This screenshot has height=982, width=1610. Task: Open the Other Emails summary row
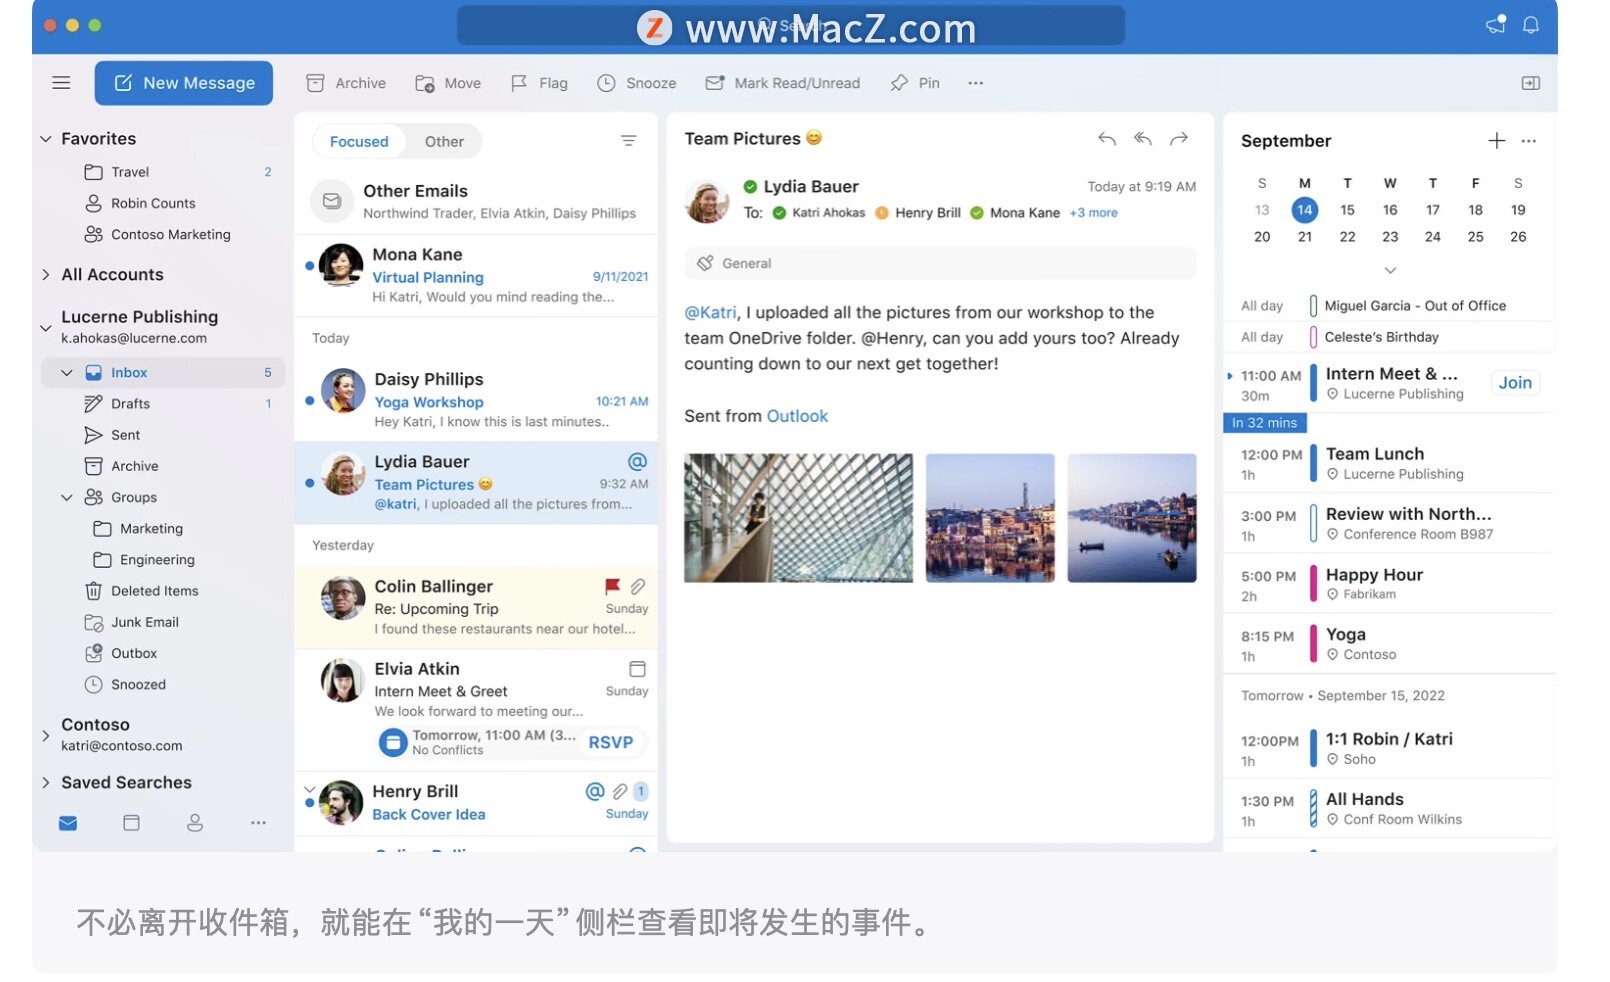click(476, 201)
